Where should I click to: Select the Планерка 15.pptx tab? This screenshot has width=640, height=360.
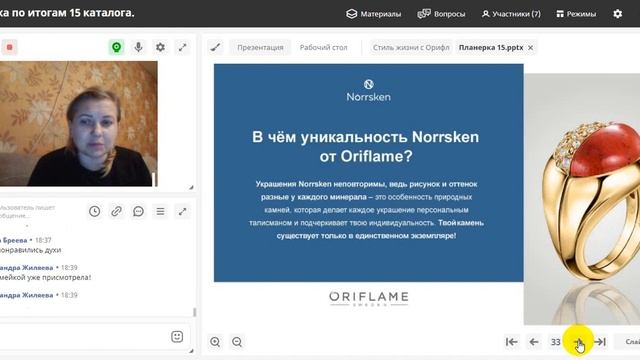click(x=491, y=47)
